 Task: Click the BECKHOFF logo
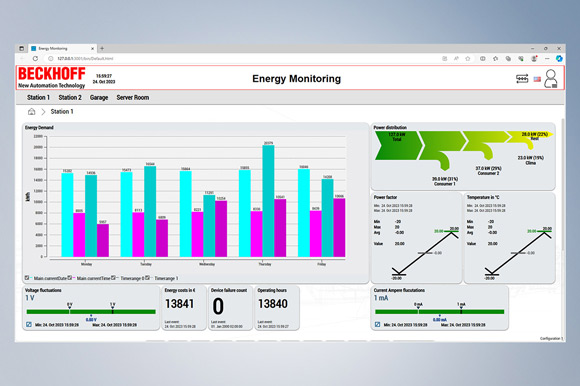pyautogui.click(x=52, y=77)
